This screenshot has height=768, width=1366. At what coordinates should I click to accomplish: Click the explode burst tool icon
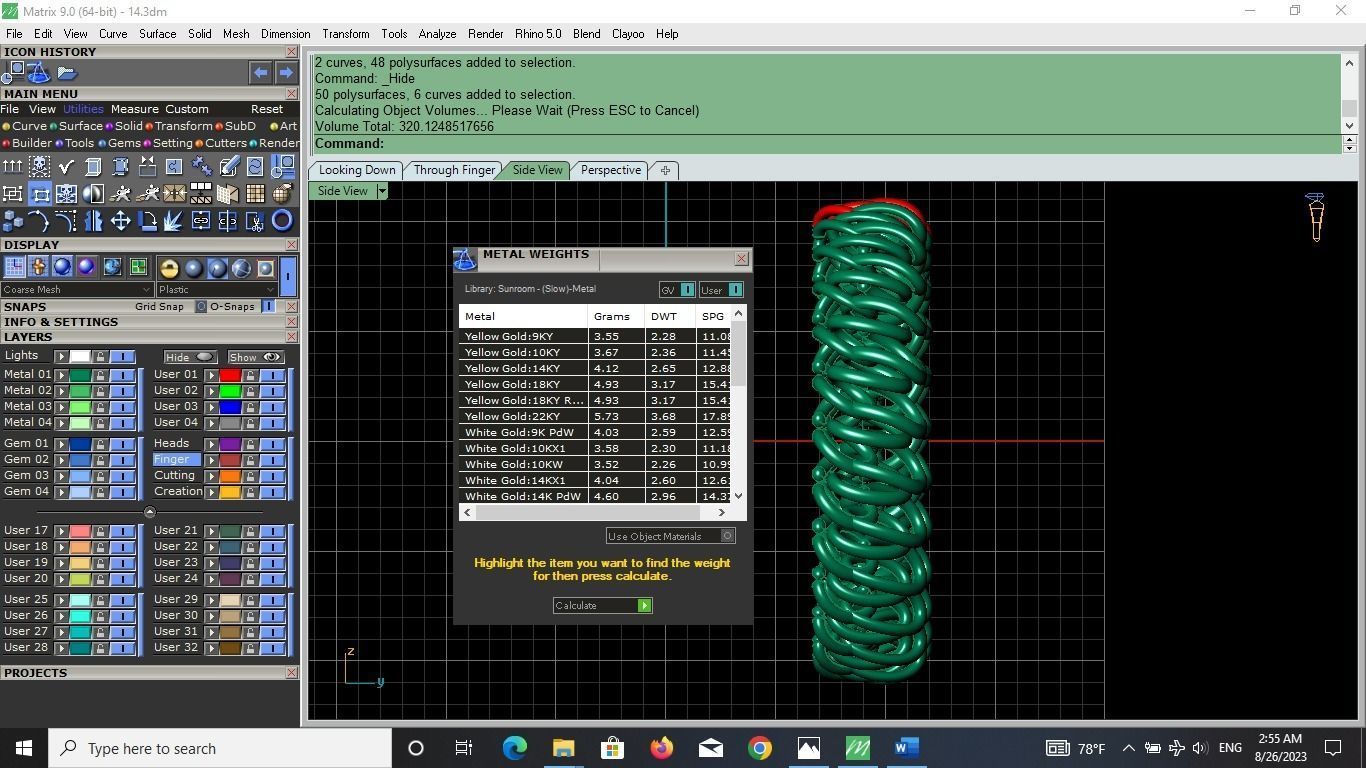(174, 220)
